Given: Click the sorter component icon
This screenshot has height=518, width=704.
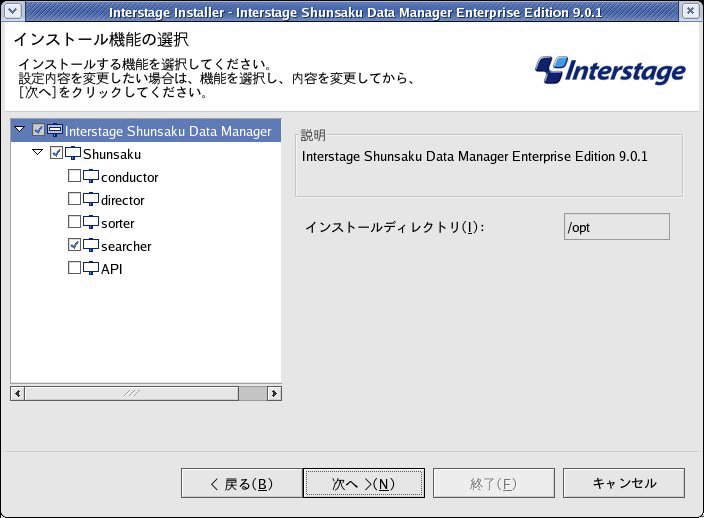Looking at the screenshot, I should click(x=91, y=222).
